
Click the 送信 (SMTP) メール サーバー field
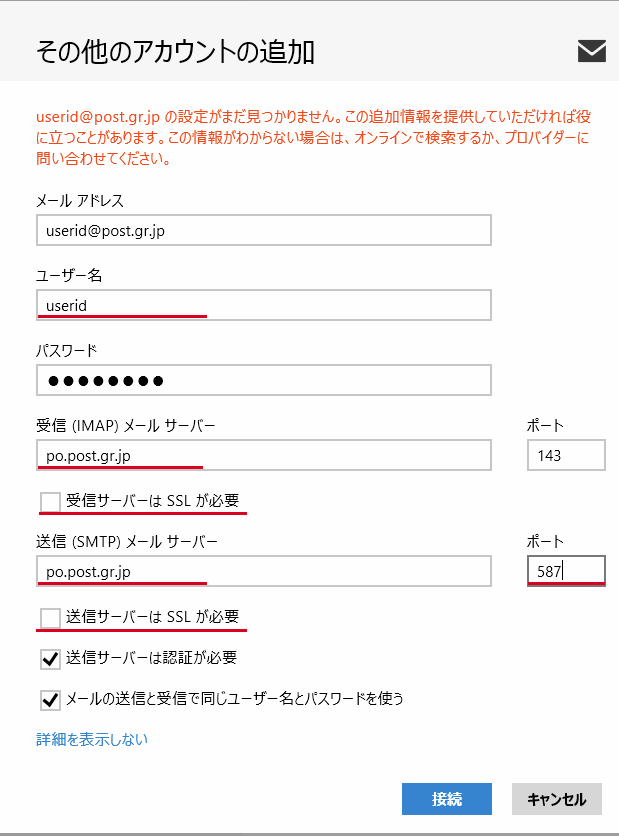pyautogui.click(x=264, y=571)
